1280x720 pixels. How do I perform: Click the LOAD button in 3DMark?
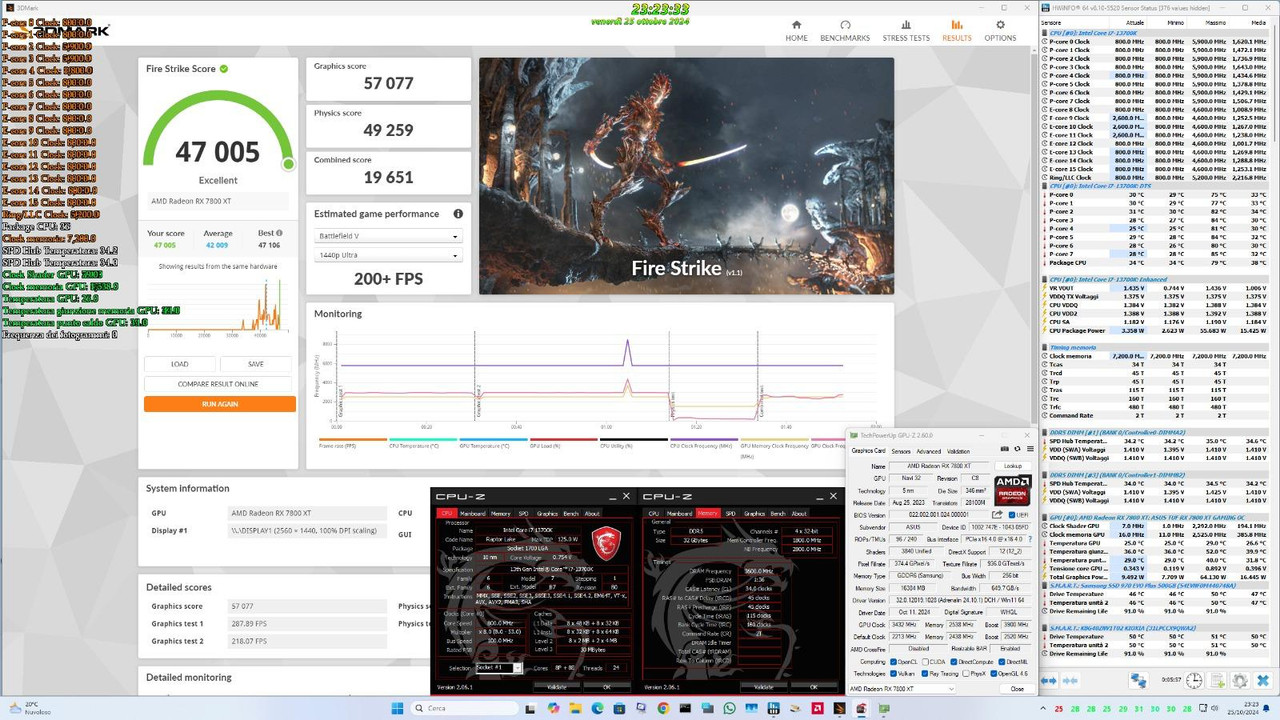[180, 364]
